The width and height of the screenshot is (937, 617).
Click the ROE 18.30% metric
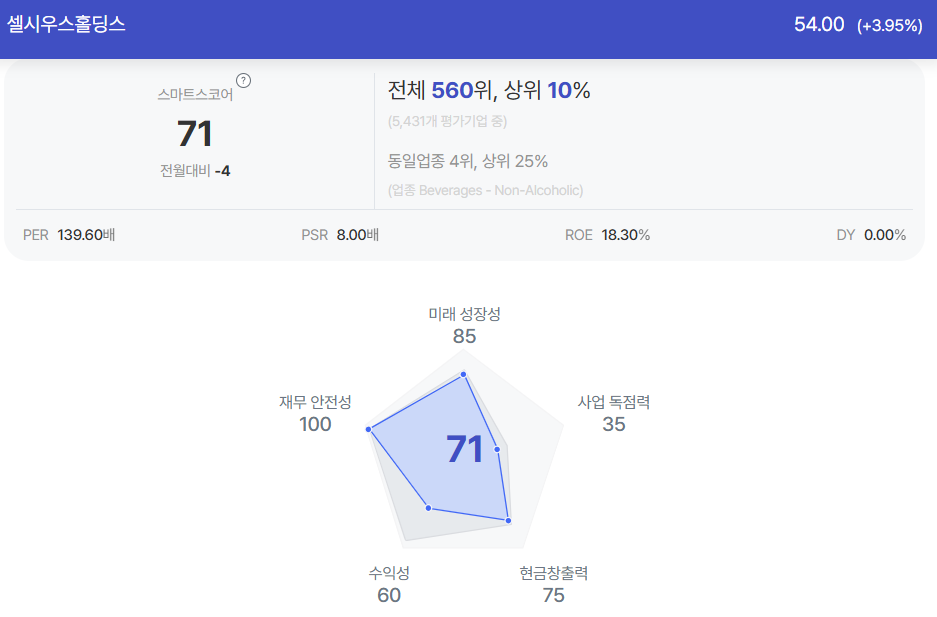tap(607, 235)
